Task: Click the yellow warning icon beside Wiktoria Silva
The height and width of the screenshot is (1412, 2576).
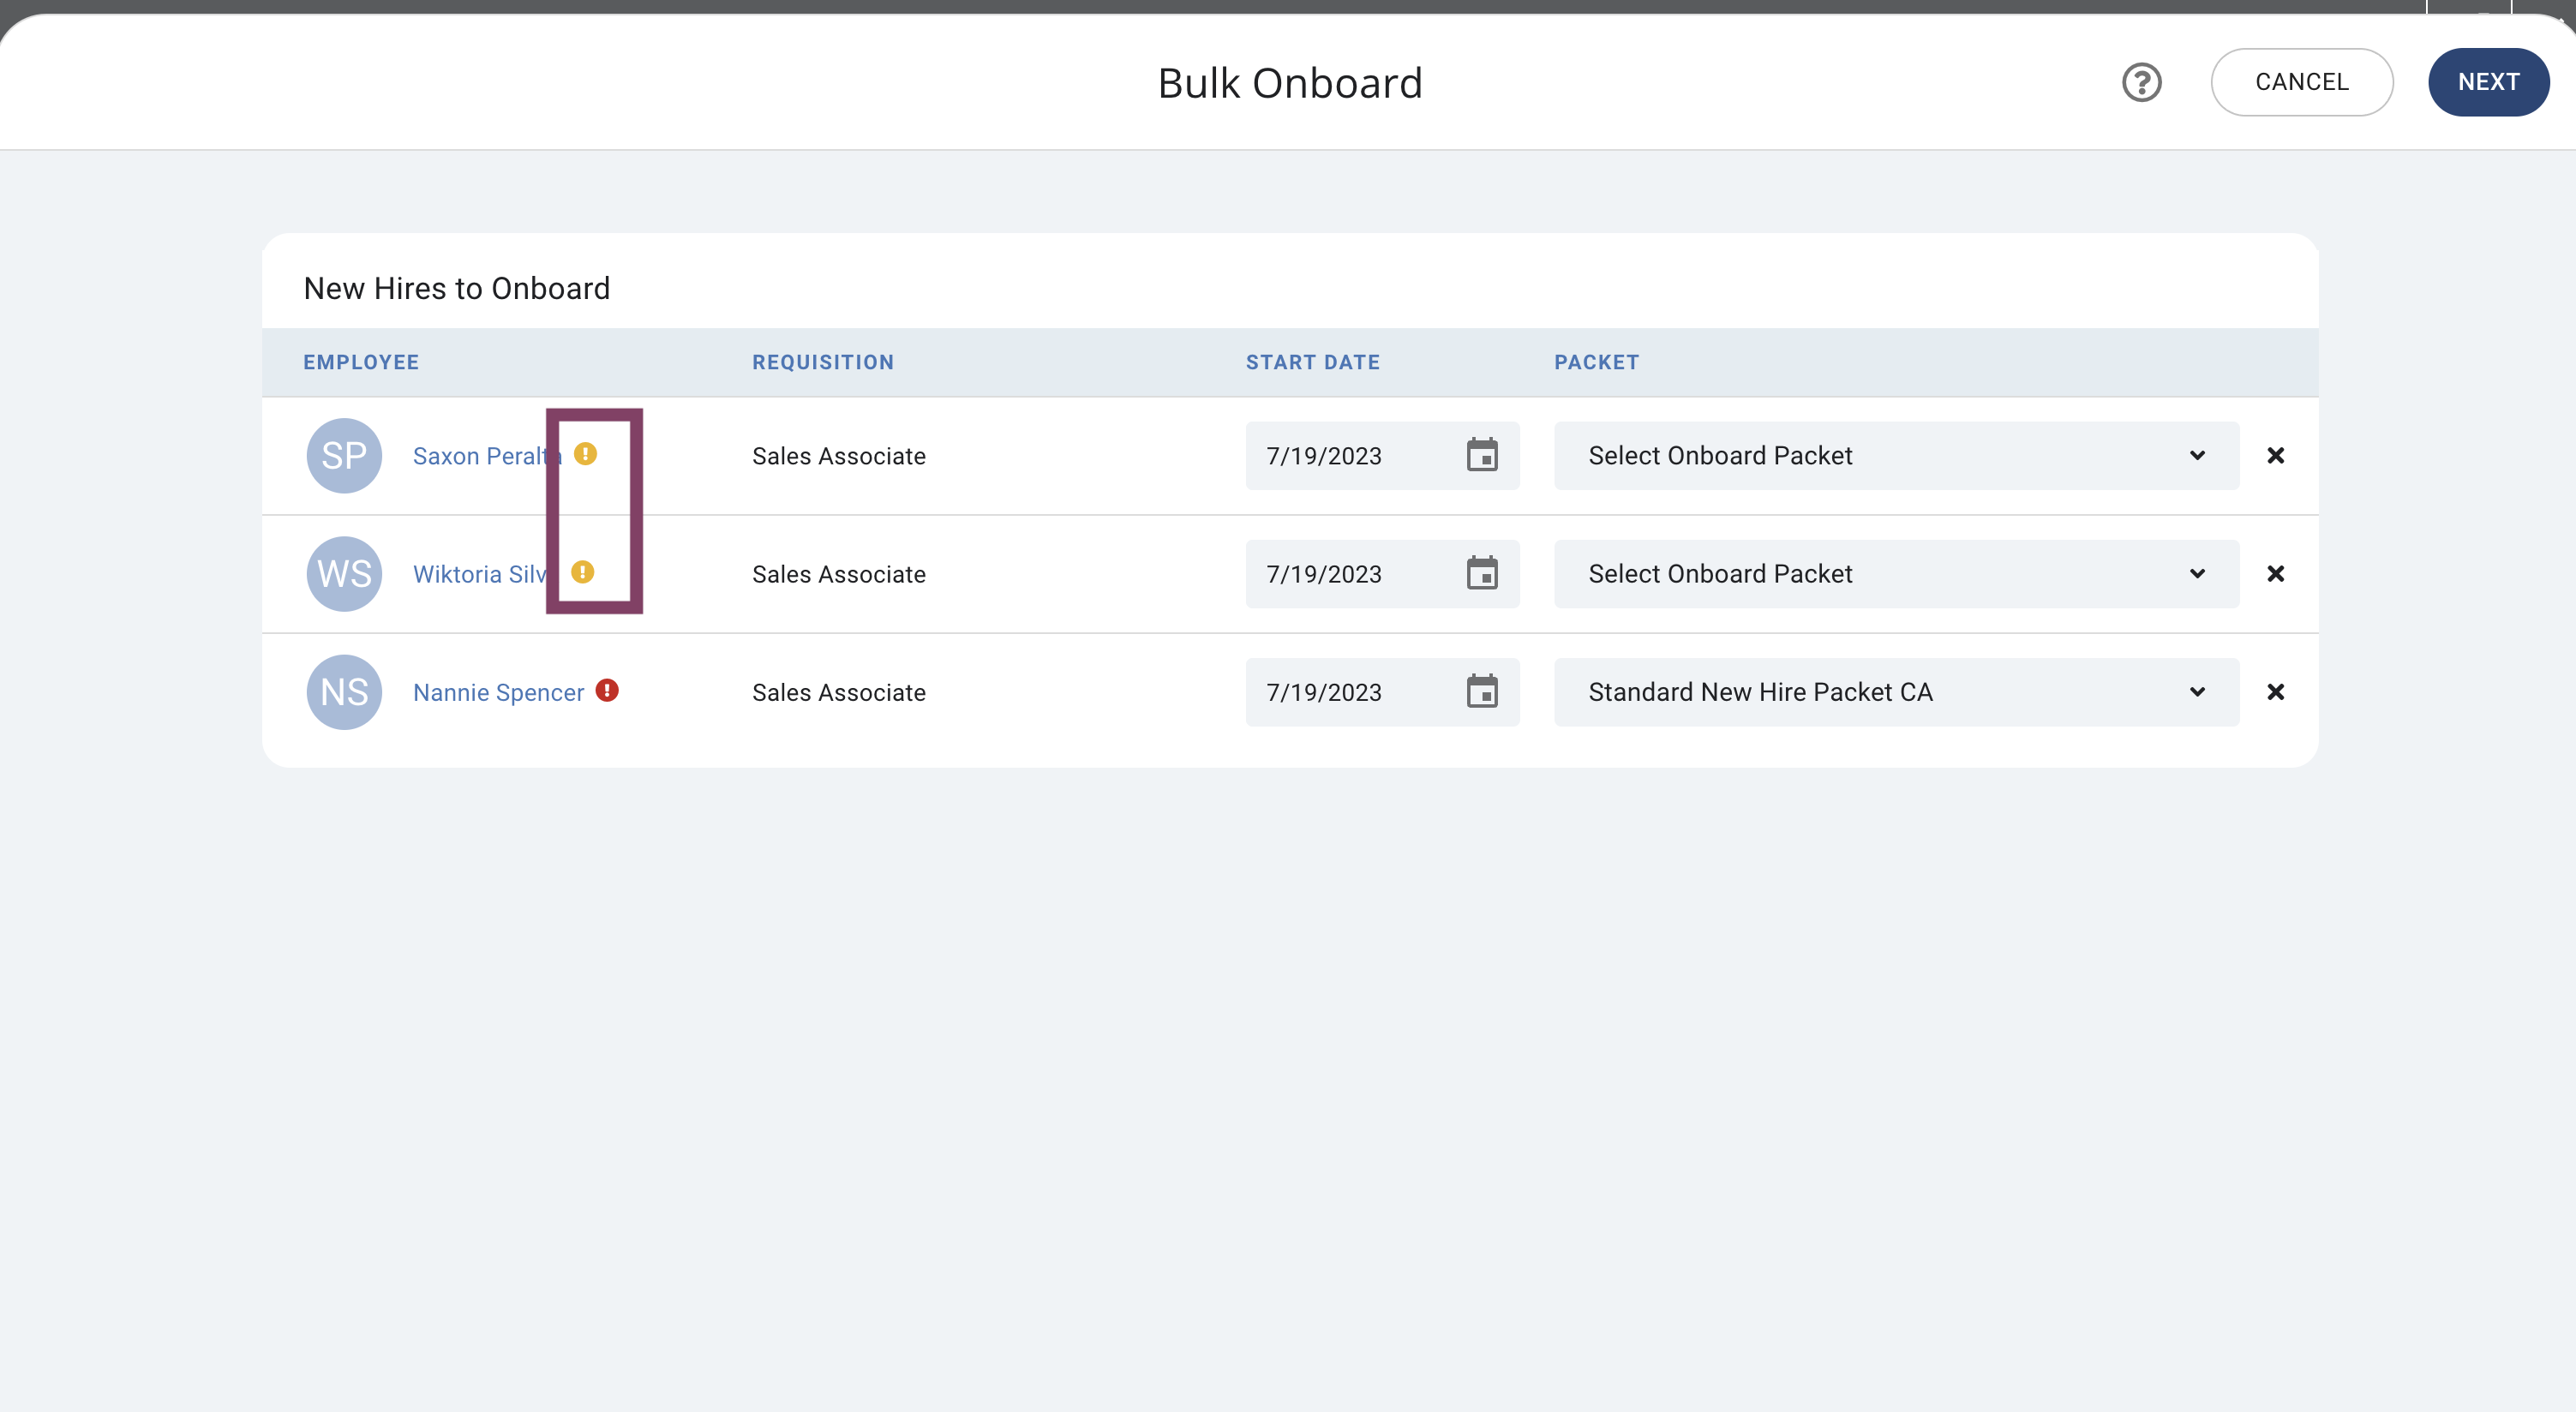Action: (x=582, y=572)
